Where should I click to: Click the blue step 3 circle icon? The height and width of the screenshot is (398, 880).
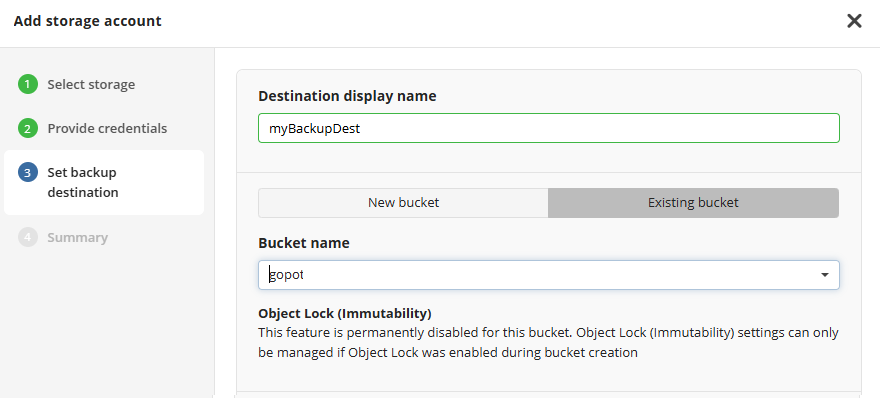click(28, 172)
